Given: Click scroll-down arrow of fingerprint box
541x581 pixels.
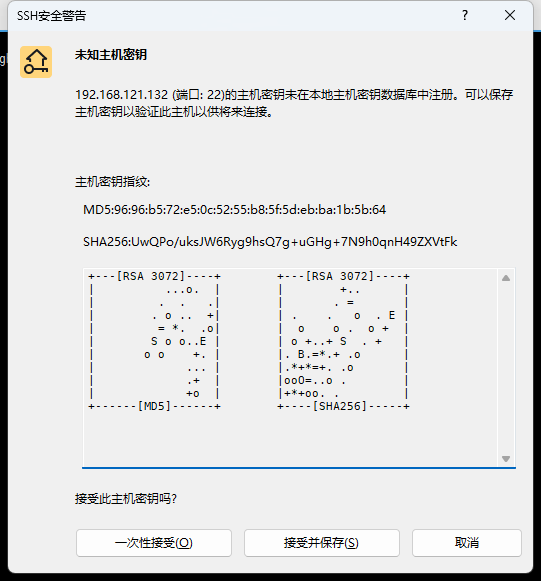Looking at the screenshot, I should click(506, 459).
